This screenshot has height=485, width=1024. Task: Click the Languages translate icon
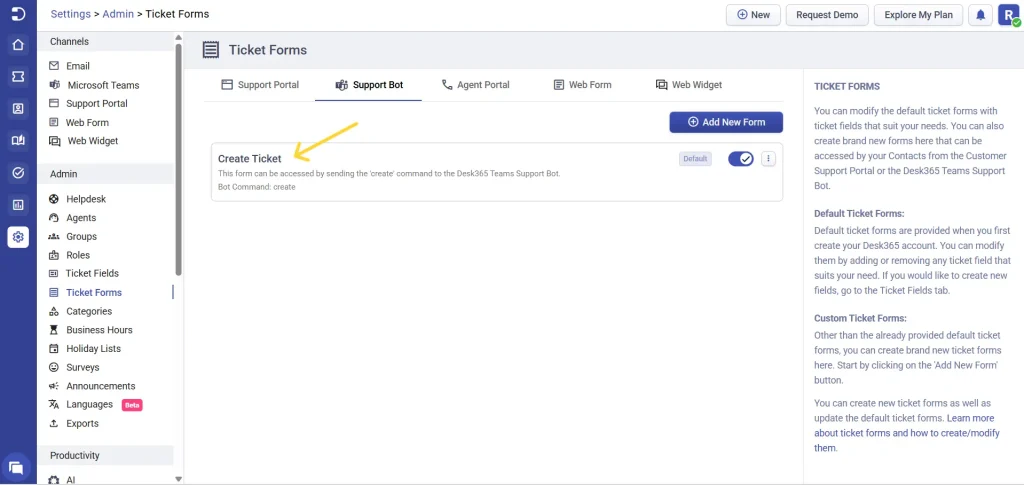(54, 405)
